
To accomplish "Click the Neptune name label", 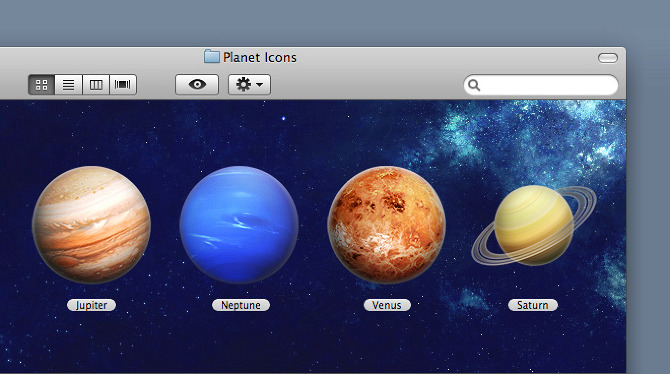I will tap(241, 305).
